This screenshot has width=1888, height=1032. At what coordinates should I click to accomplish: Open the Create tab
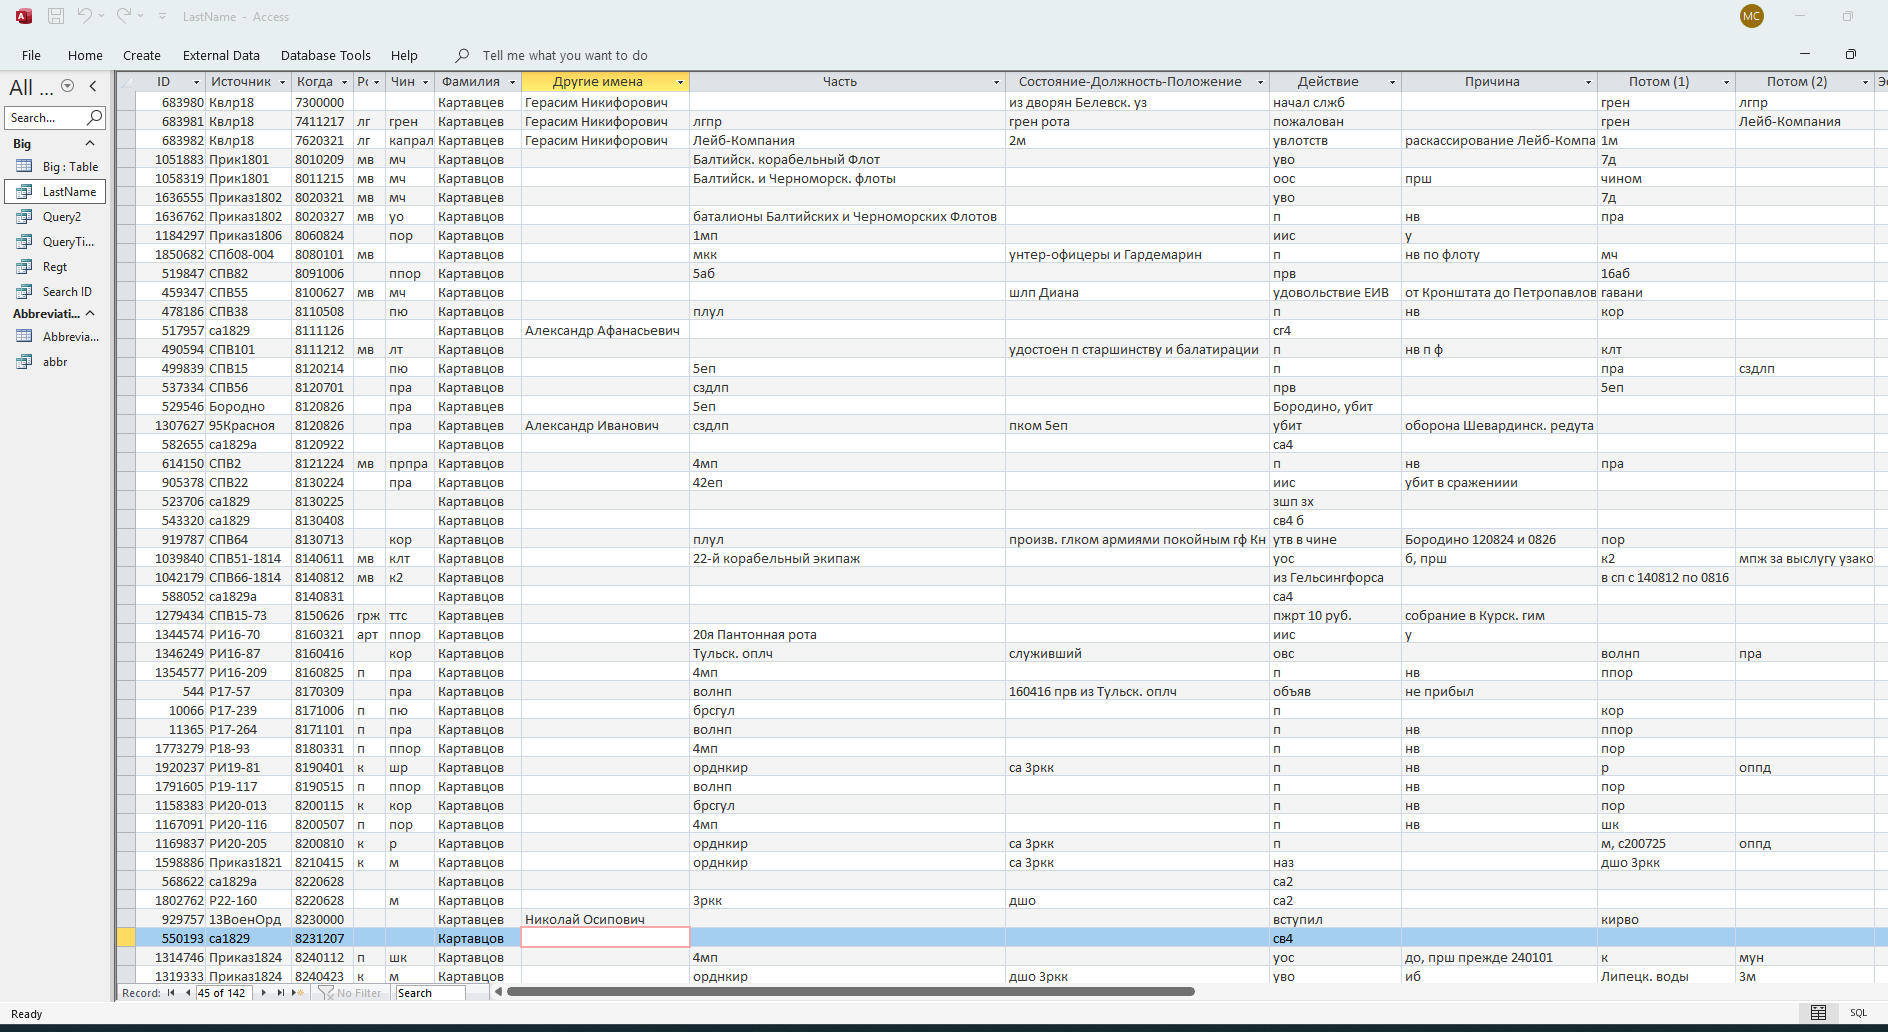(142, 56)
